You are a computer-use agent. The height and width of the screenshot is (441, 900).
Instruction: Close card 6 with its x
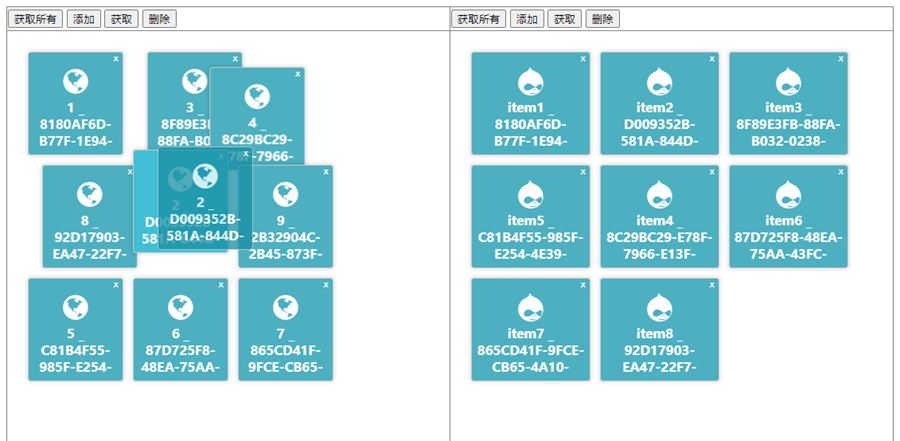221,285
